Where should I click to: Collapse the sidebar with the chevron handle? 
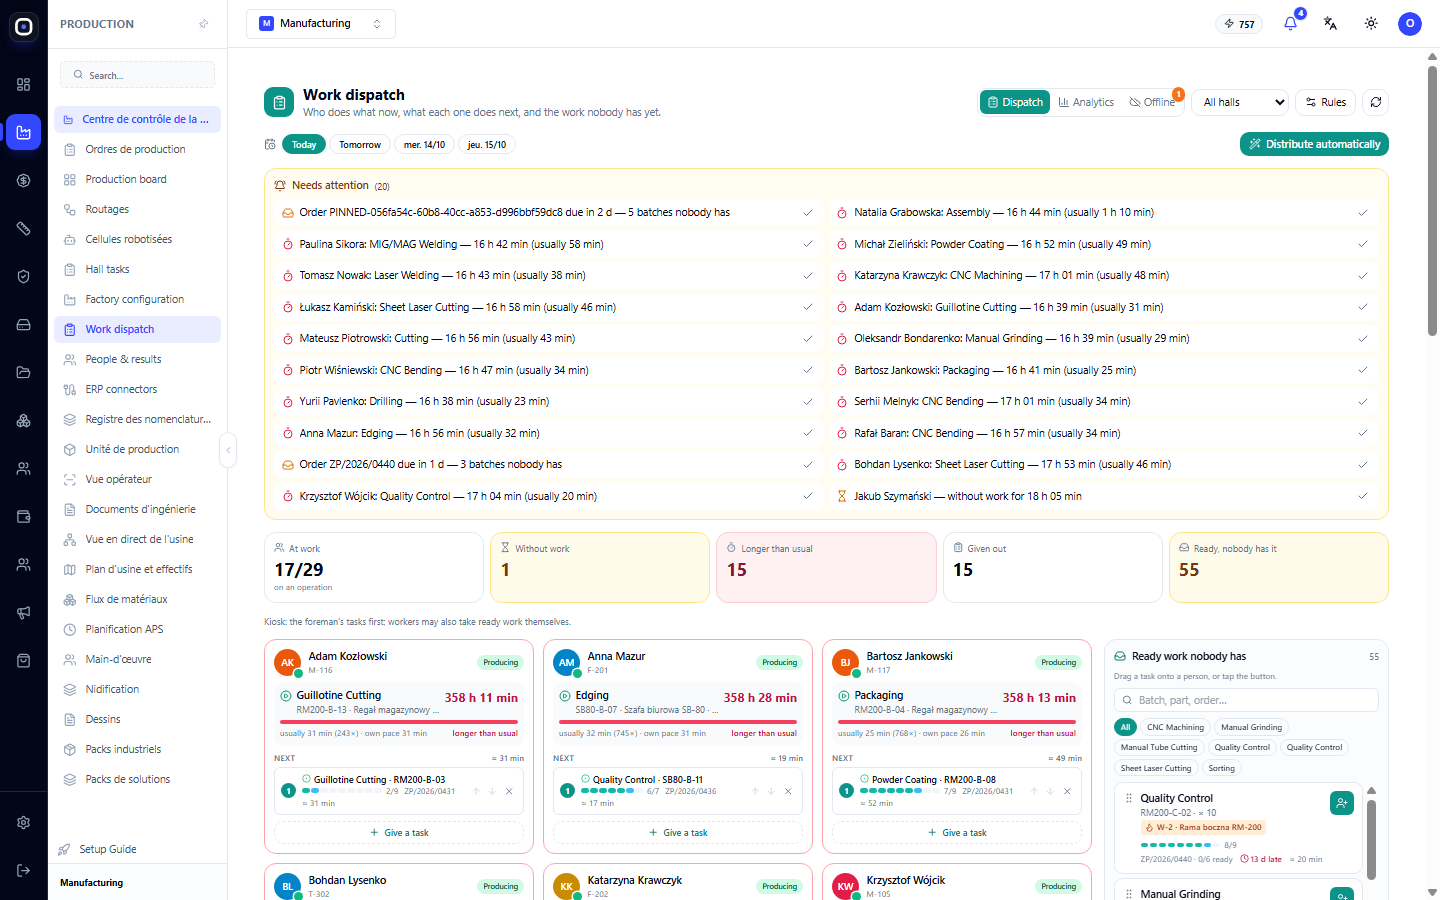228,450
